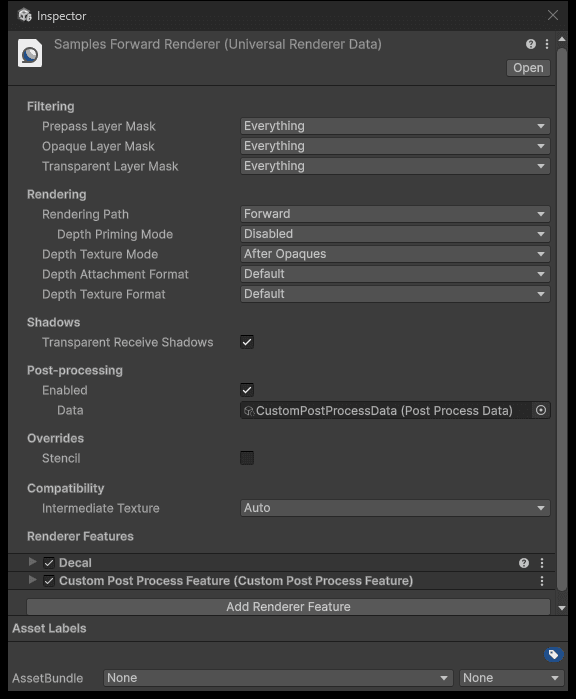Click the Open button
The width and height of the screenshot is (576, 699).
click(528, 68)
